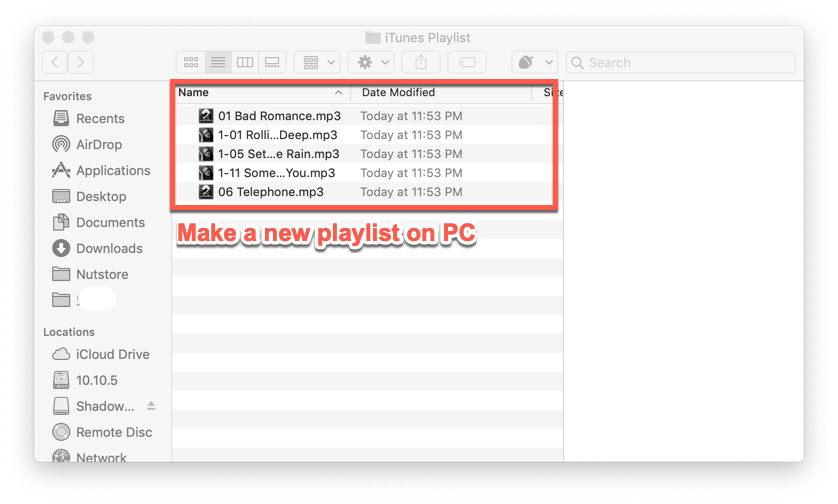This screenshot has height=504, width=838.
Task: Click the date of 06 Telephone.mp3
Action: (x=411, y=192)
